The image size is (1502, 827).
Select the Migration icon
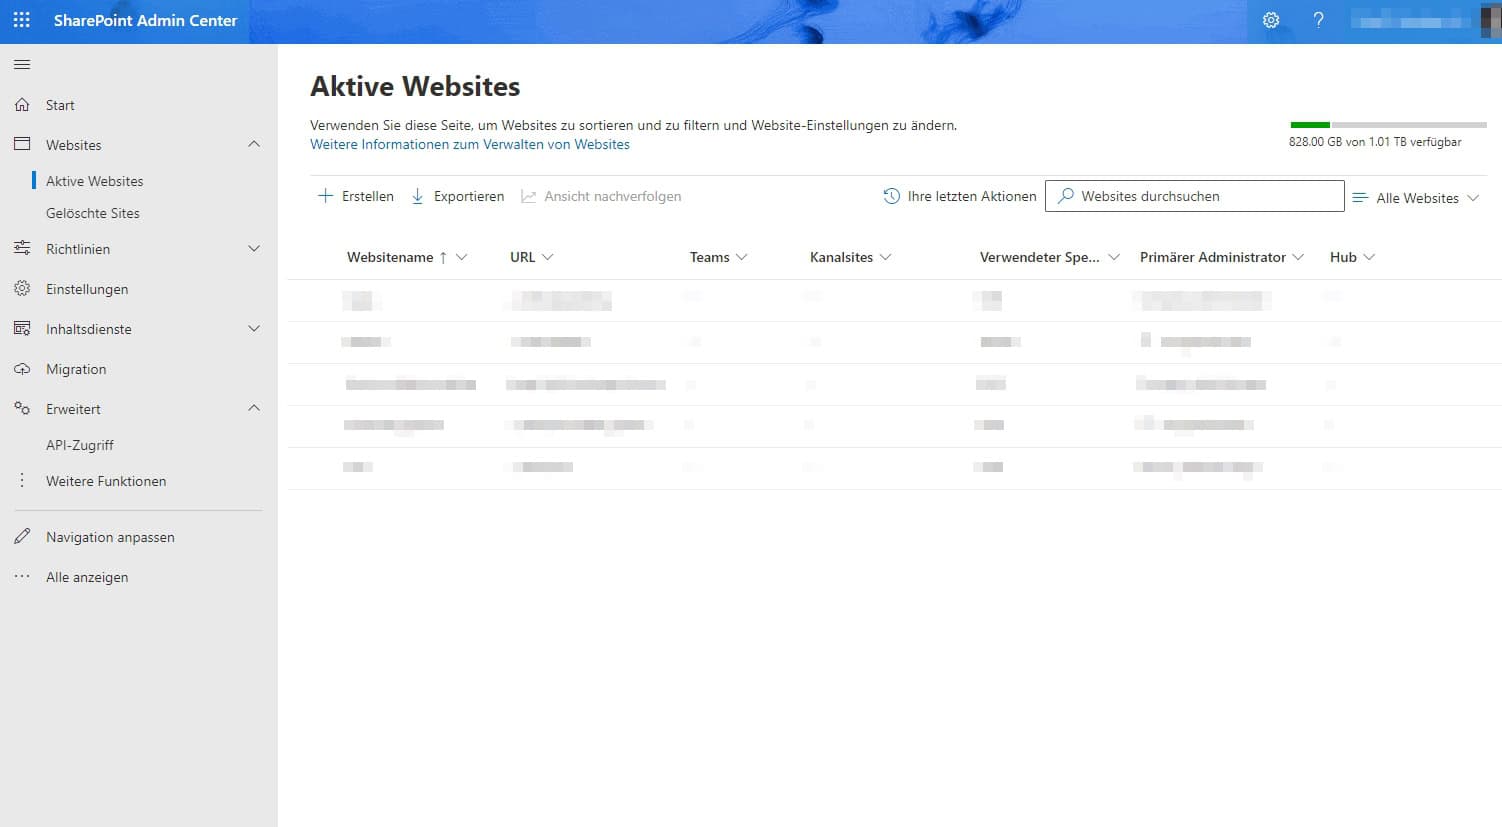point(21,368)
